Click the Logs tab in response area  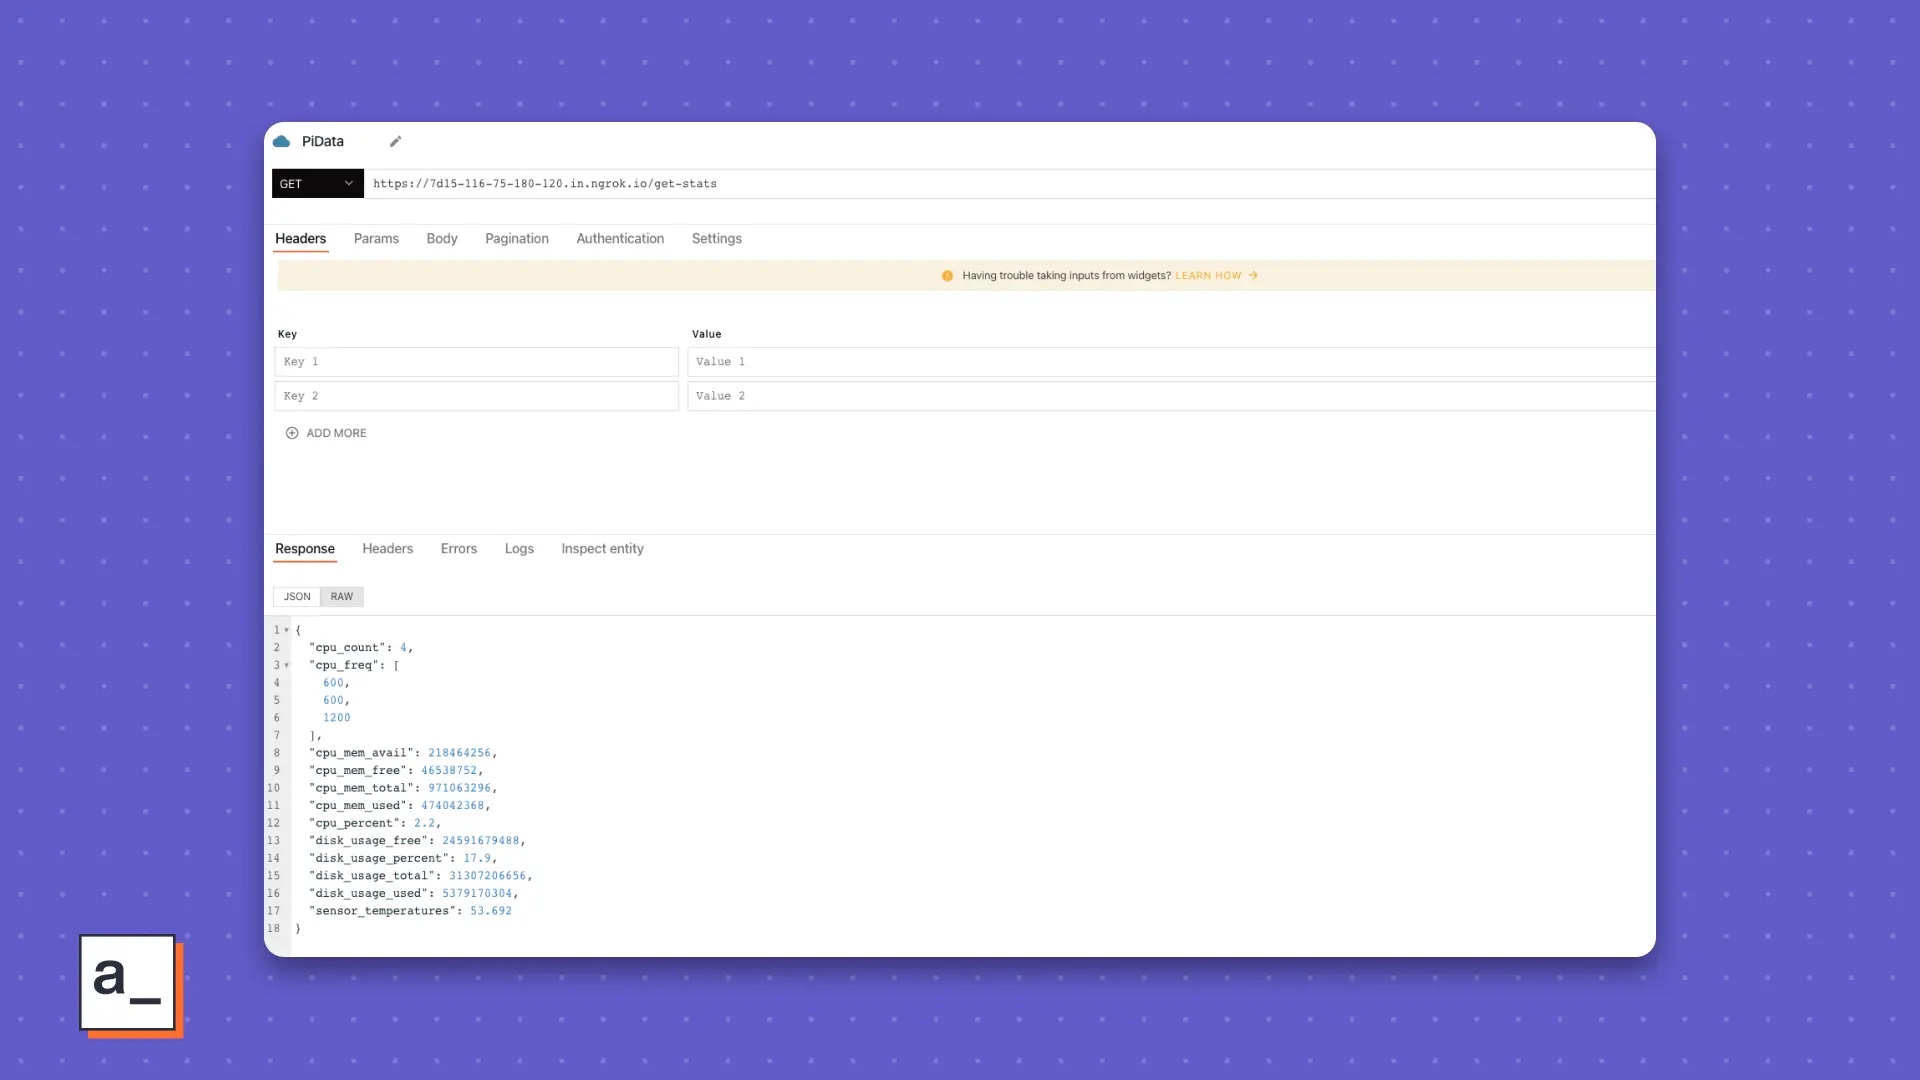(x=518, y=547)
